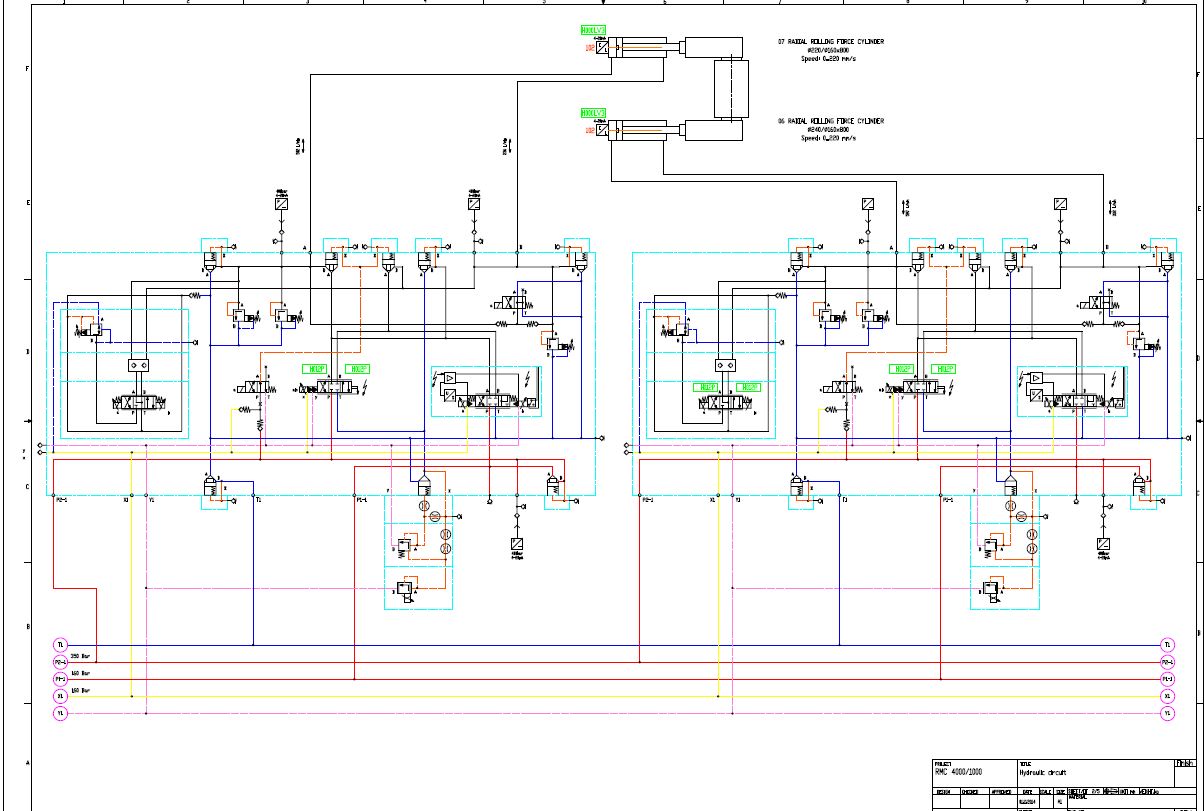
Task: Click the XL circle at the right line end
Action: pyautogui.click(x=1167, y=696)
